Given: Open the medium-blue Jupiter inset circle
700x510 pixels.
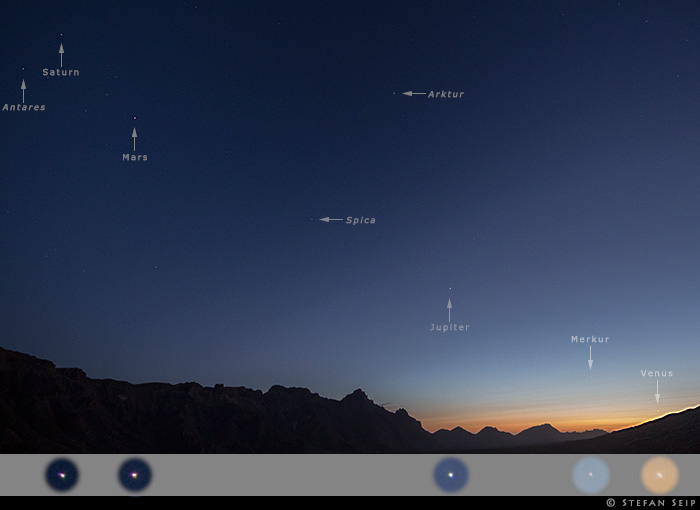Looking at the screenshot, I should [450, 475].
